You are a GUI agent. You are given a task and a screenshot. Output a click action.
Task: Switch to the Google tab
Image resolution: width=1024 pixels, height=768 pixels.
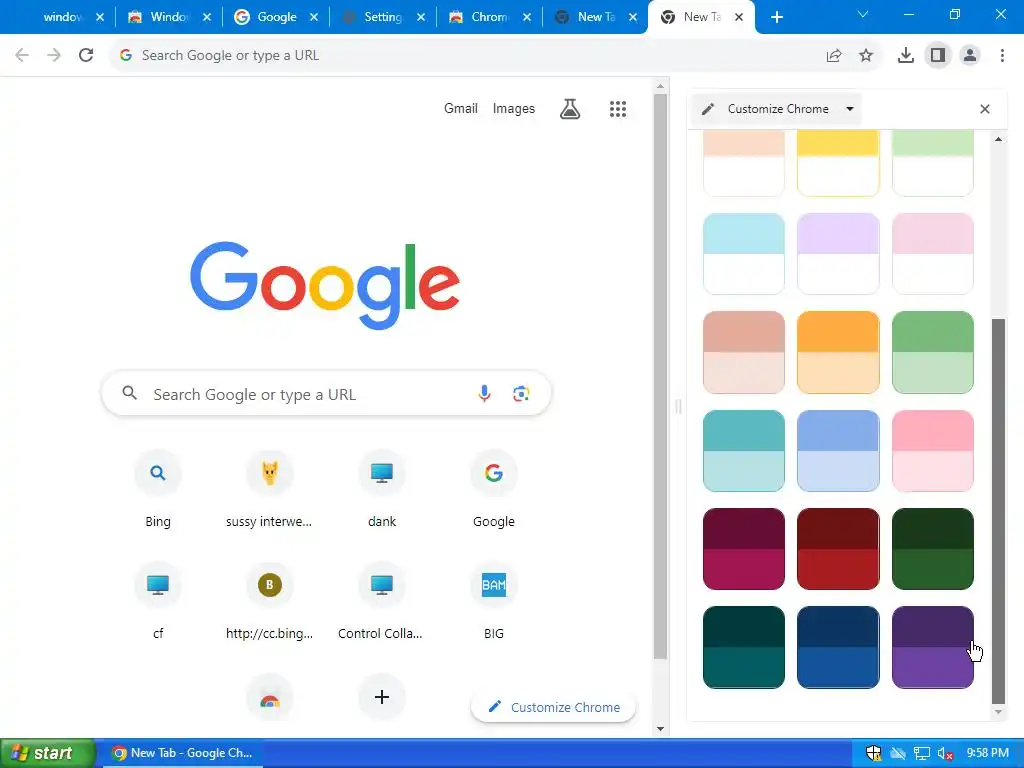(276, 17)
